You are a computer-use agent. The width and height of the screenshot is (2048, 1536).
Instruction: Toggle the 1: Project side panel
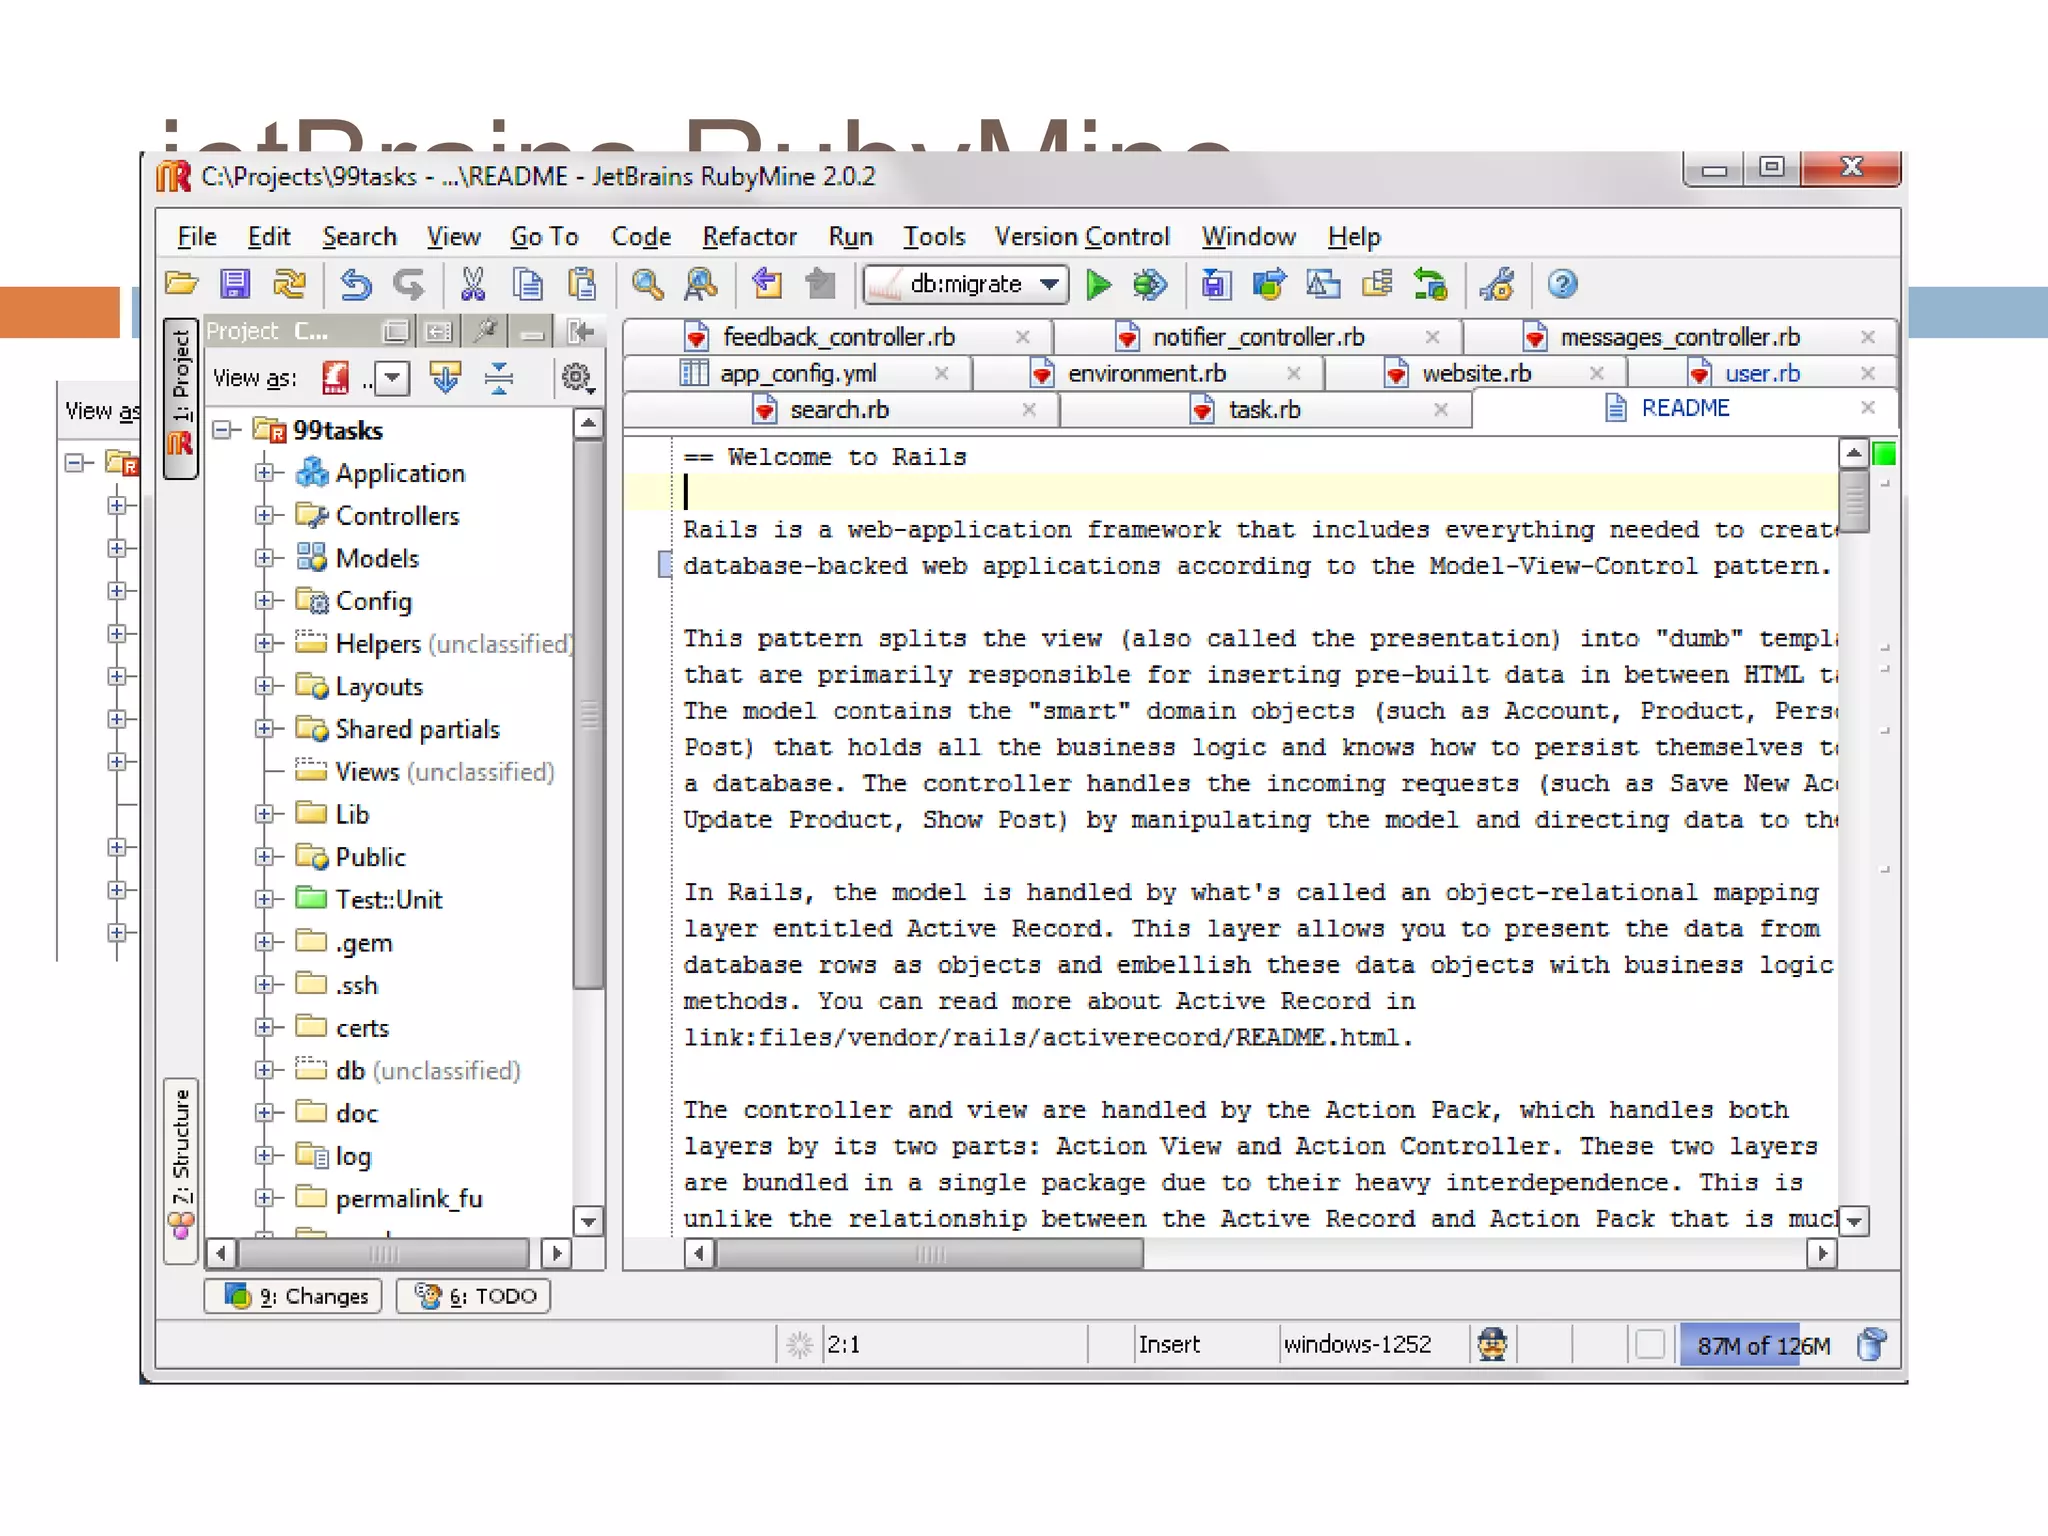(x=180, y=398)
